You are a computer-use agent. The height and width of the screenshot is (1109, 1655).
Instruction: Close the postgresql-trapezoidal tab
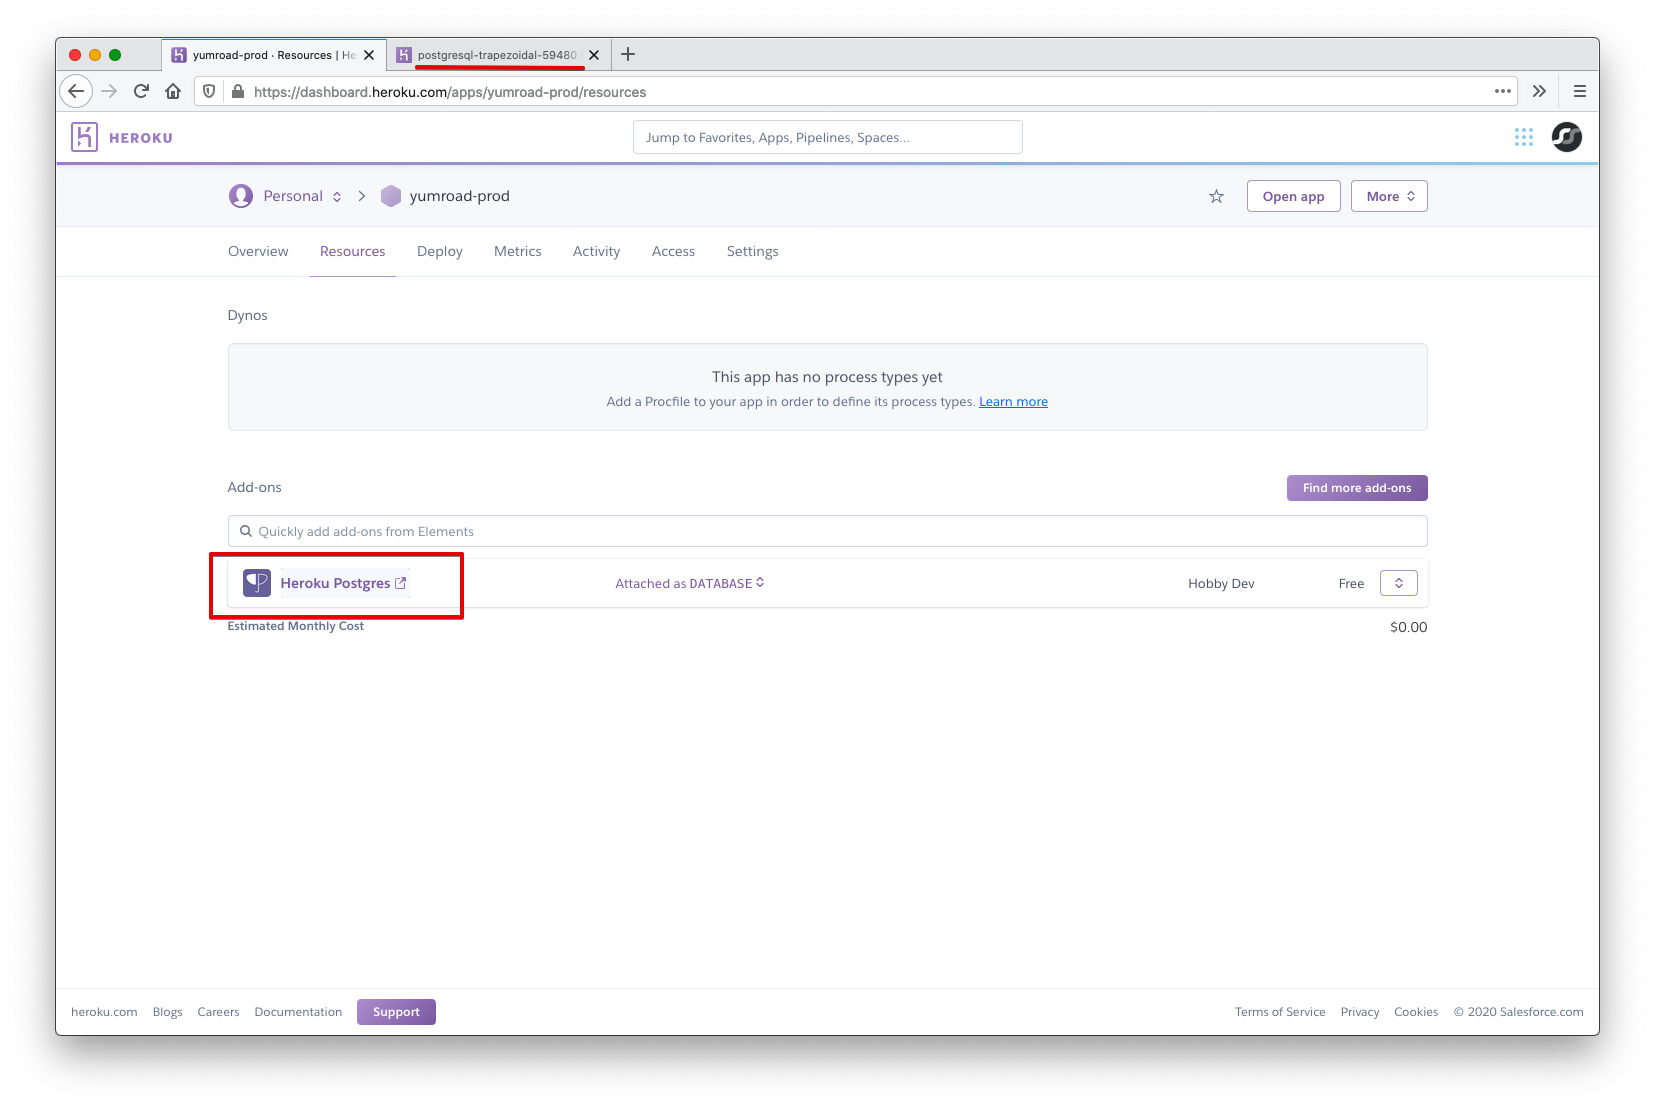(x=594, y=55)
